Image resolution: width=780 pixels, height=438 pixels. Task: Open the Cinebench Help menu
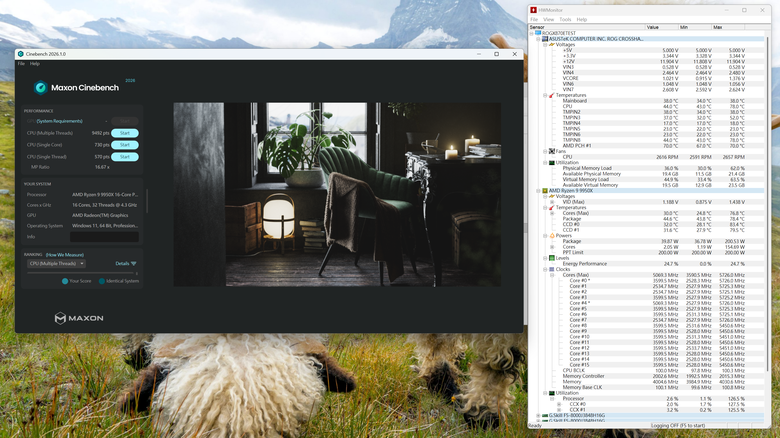(x=35, y=64)
